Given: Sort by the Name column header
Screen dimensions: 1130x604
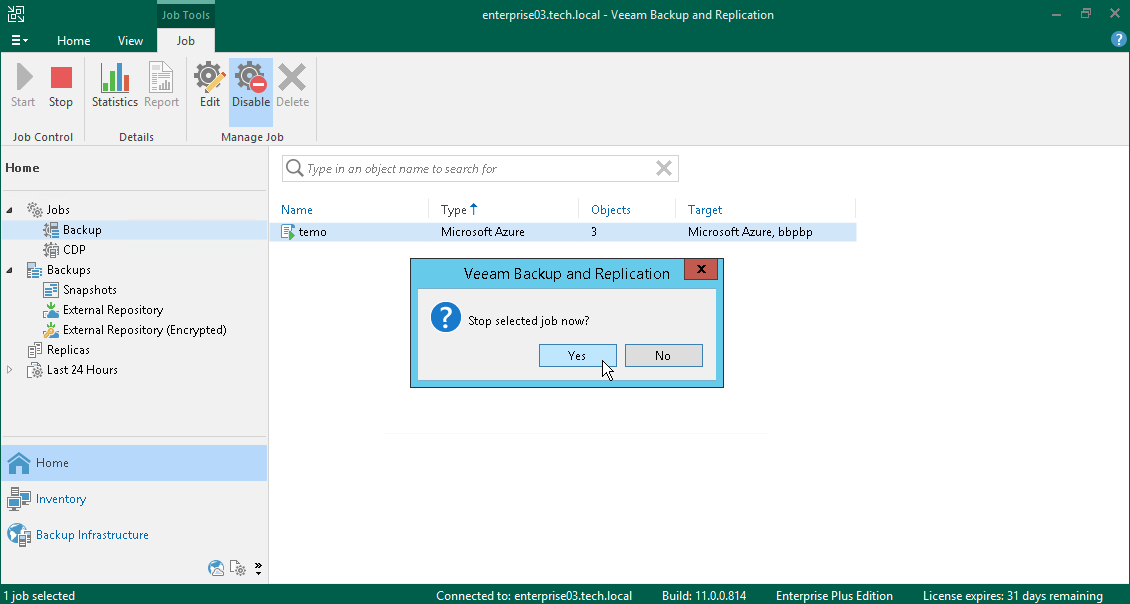Looking at the screenshot, I should 296,210.
